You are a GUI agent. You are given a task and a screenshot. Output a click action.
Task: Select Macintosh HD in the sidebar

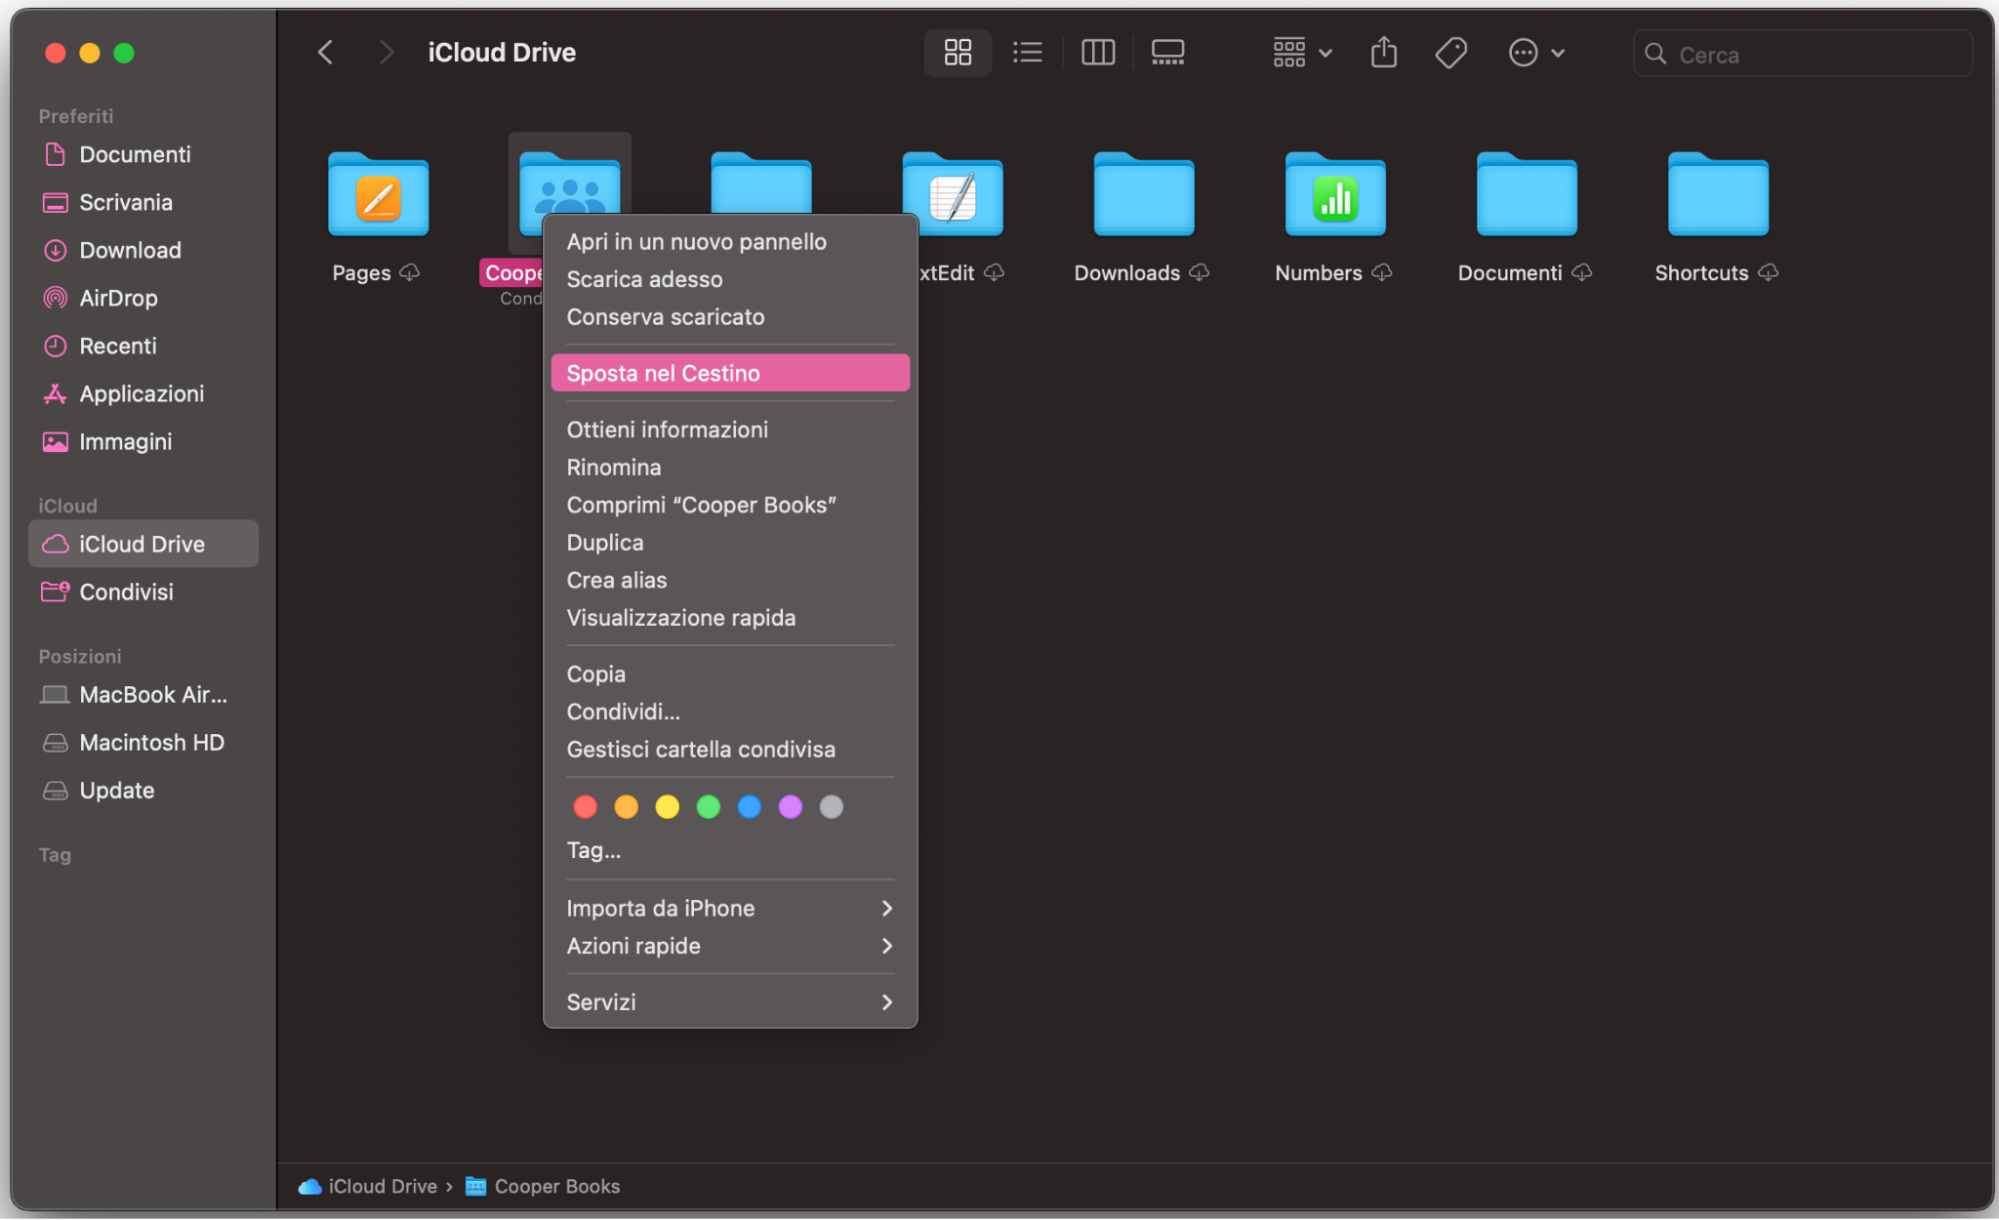click(144, 743)
